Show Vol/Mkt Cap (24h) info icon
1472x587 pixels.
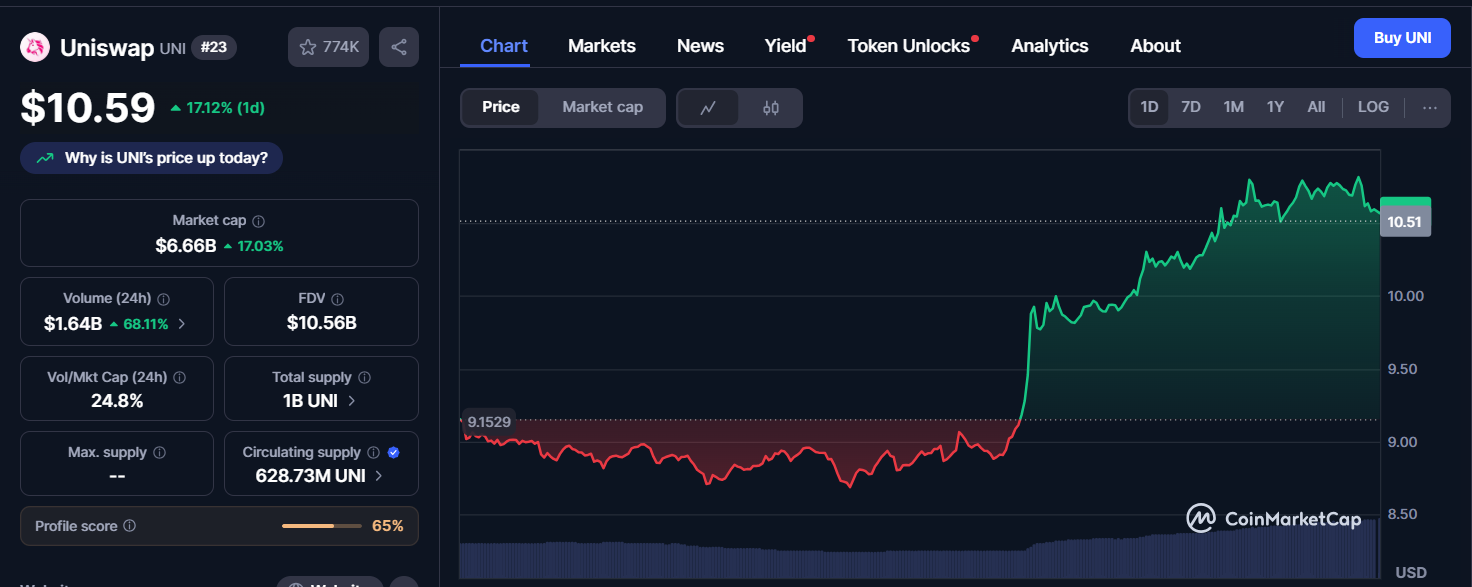point(179,378)
